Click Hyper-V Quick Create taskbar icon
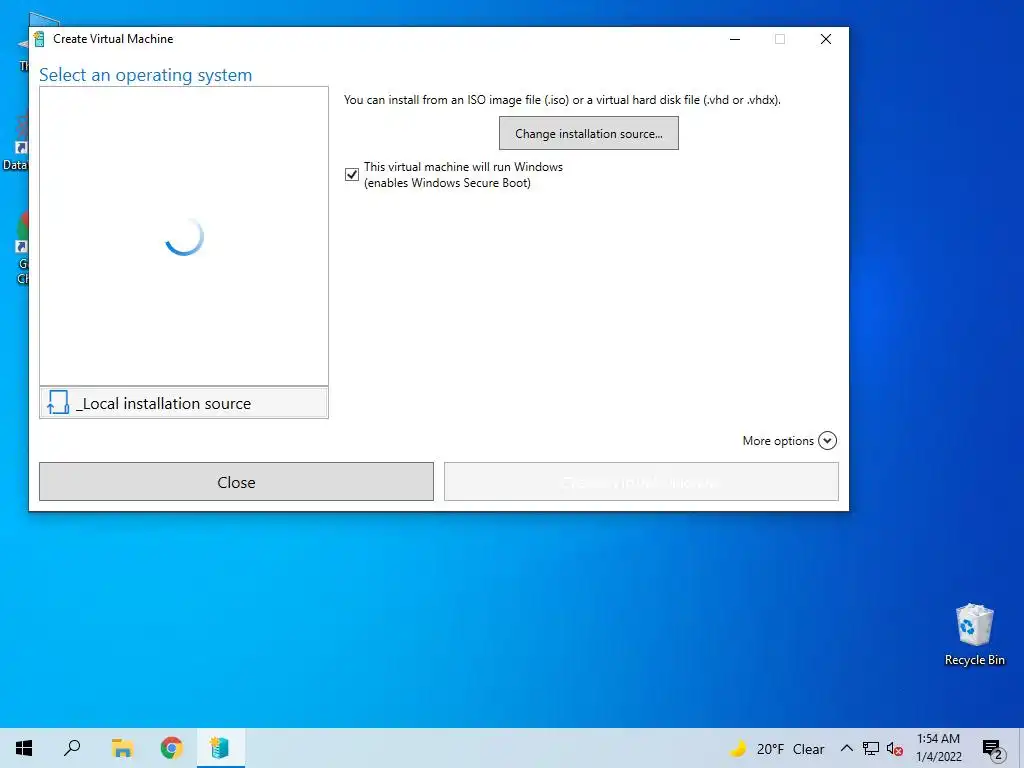Screen dimensions: 1024x768 (x=220, y=748)
